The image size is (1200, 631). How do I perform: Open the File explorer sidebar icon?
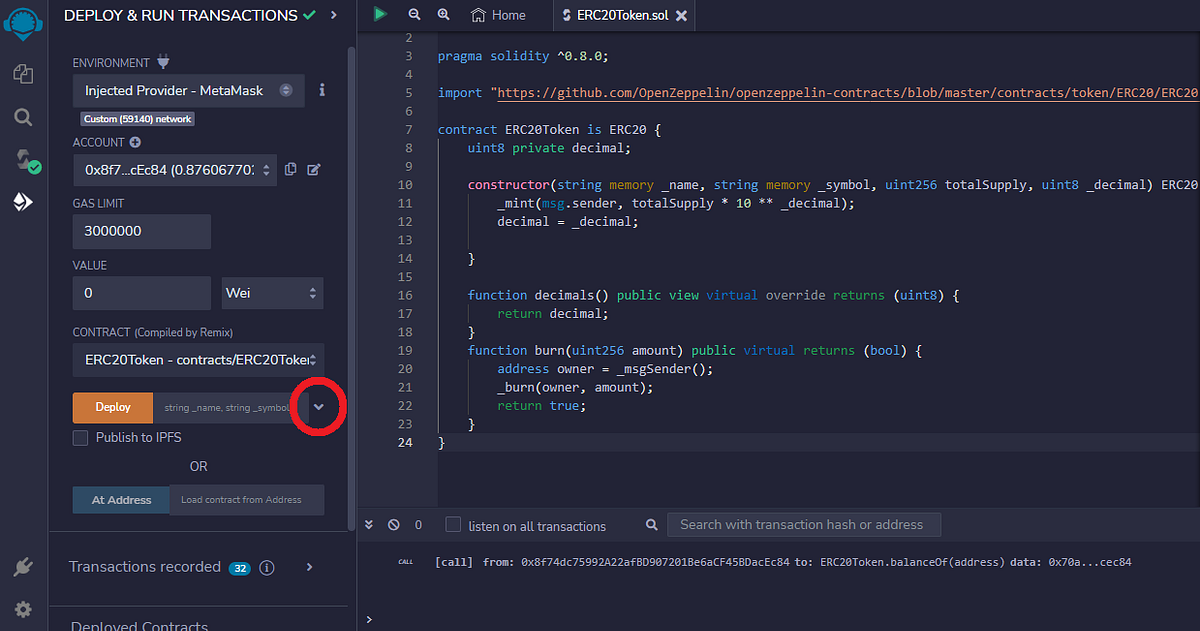point(23,73)
